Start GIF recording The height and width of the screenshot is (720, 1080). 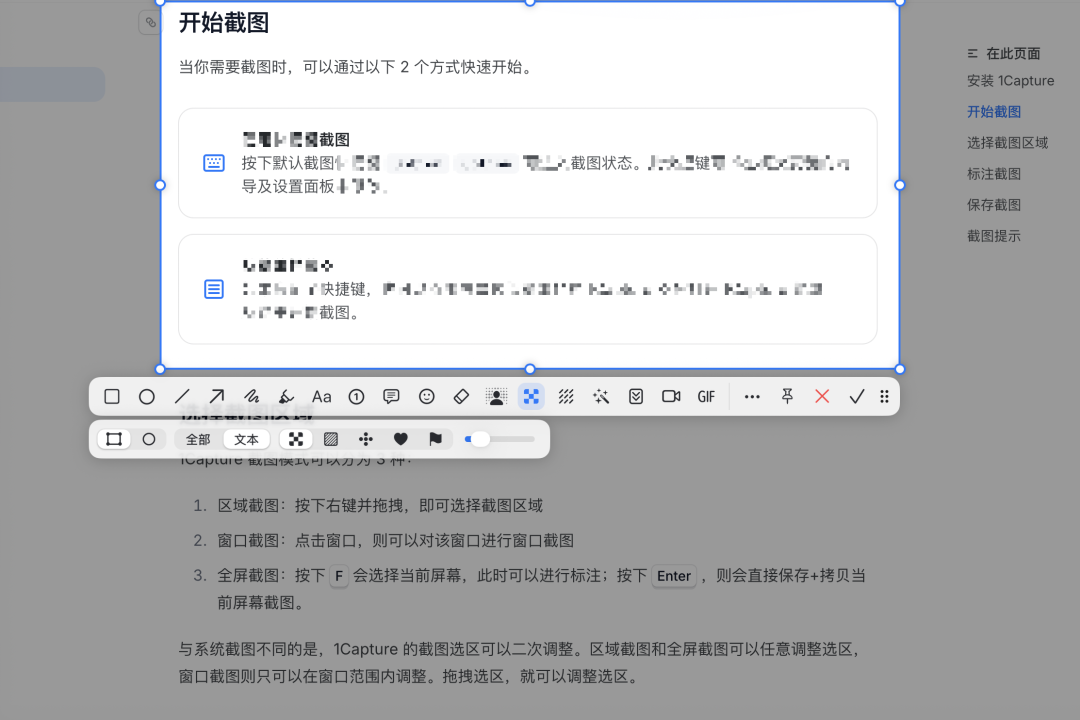click(706, 397)
